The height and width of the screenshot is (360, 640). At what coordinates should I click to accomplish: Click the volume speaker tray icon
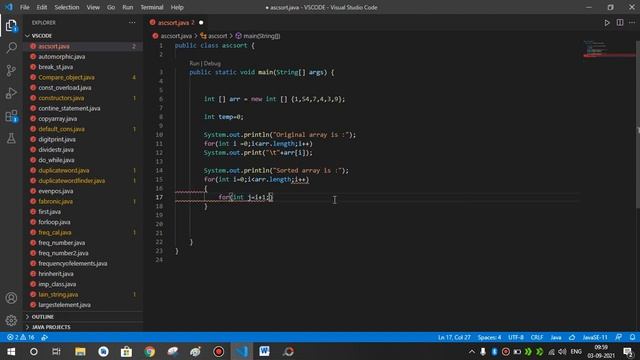[562, 351]
